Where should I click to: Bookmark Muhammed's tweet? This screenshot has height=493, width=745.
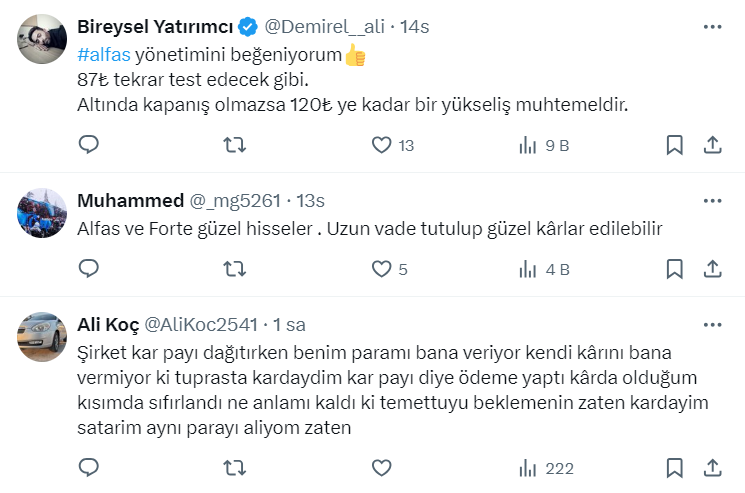coord(675,269)
